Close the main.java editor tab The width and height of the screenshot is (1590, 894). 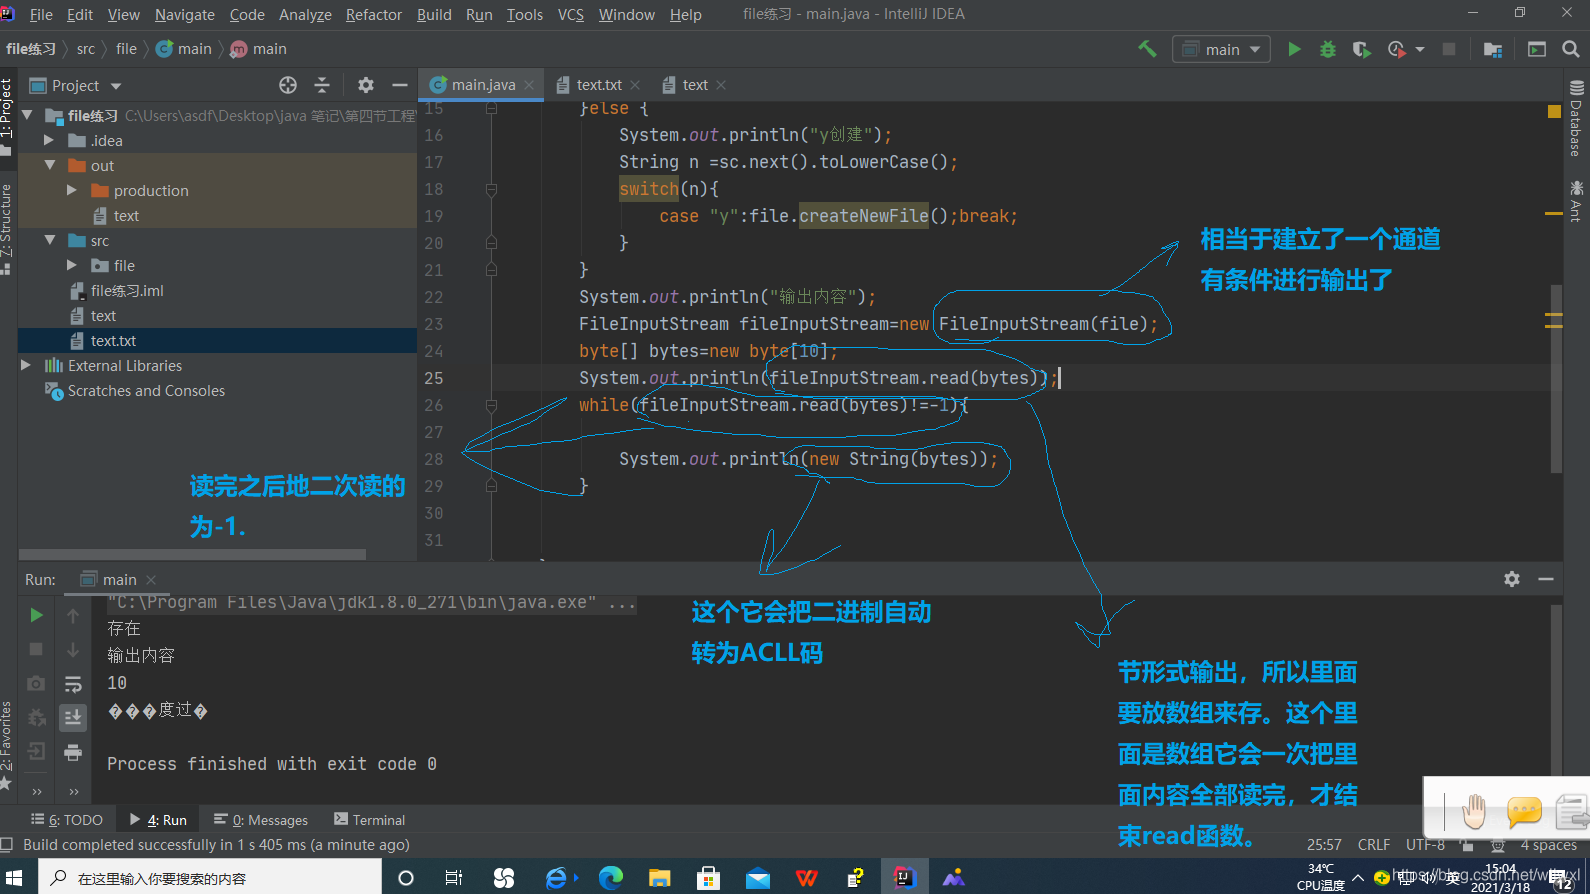coord(529,85)
